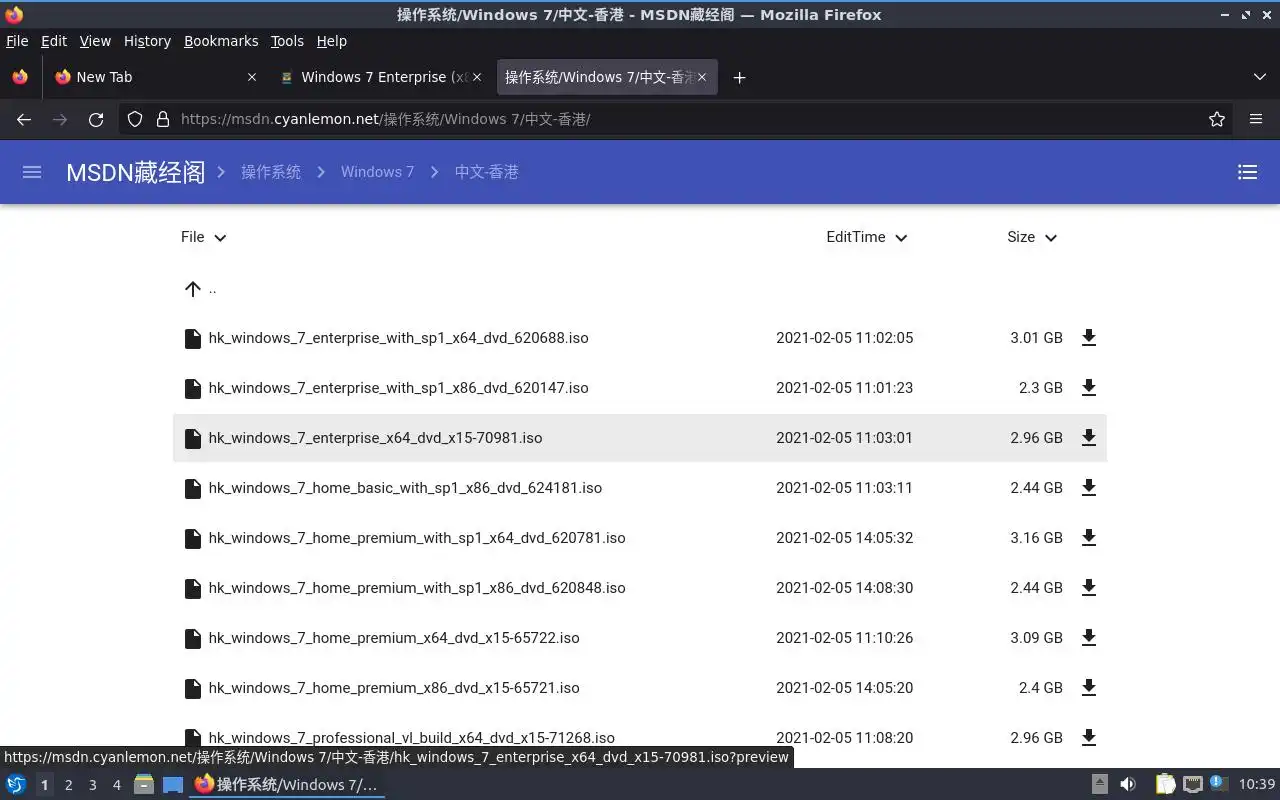The image size is (1280, 800).
Task: Switch to workspace 3 in the pager
Action: [92, 785]
